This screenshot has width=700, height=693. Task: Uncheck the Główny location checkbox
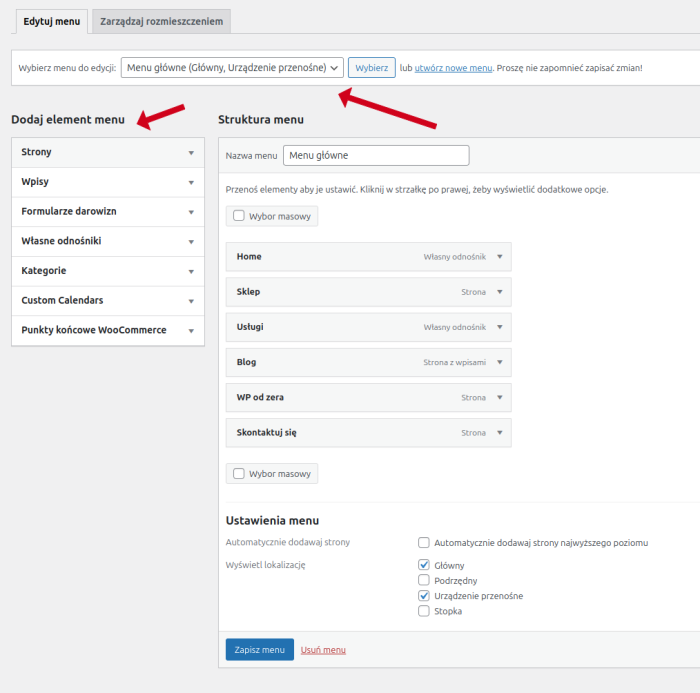pyautogui.click(x=425, y=565)
